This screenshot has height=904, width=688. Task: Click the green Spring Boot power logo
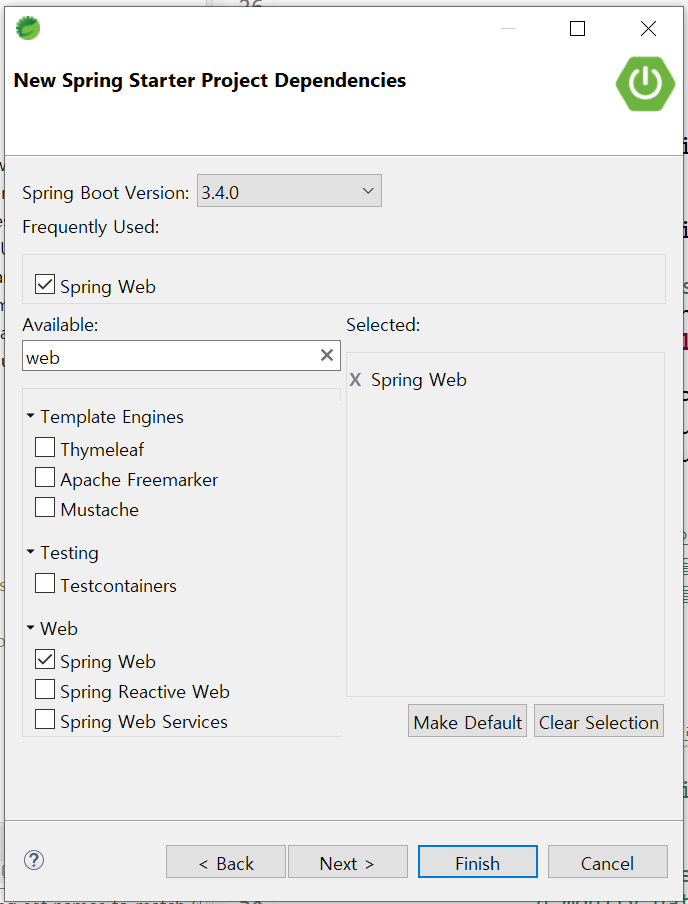coord(645,84)
